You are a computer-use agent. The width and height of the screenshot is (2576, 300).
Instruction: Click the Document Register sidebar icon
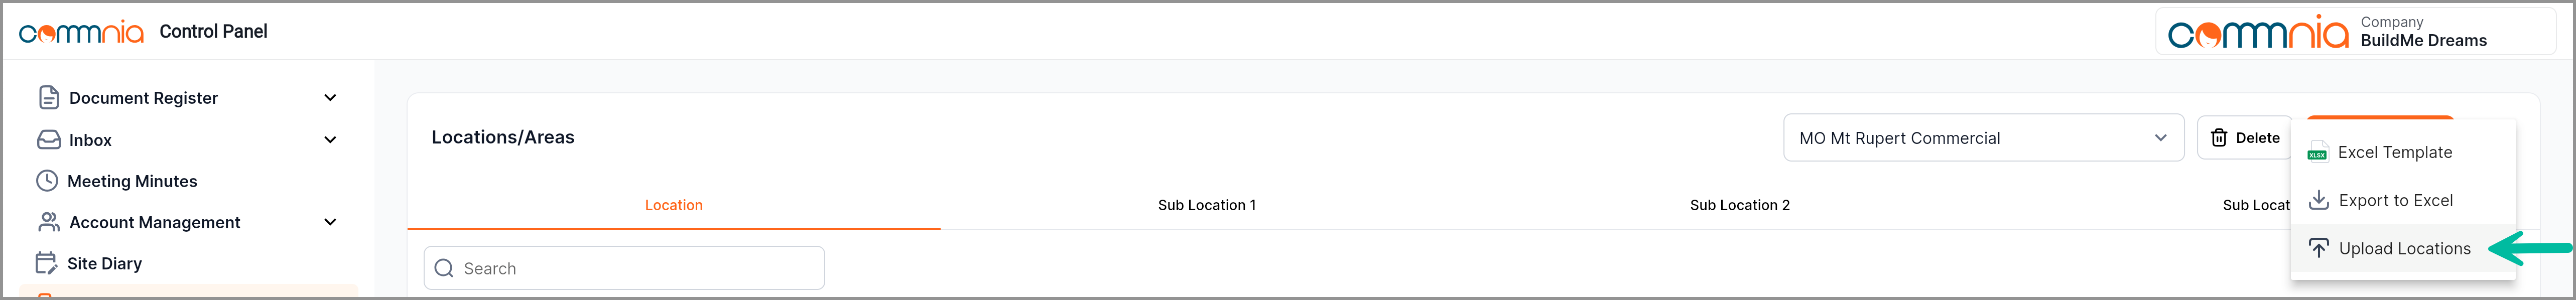[48, 98]
